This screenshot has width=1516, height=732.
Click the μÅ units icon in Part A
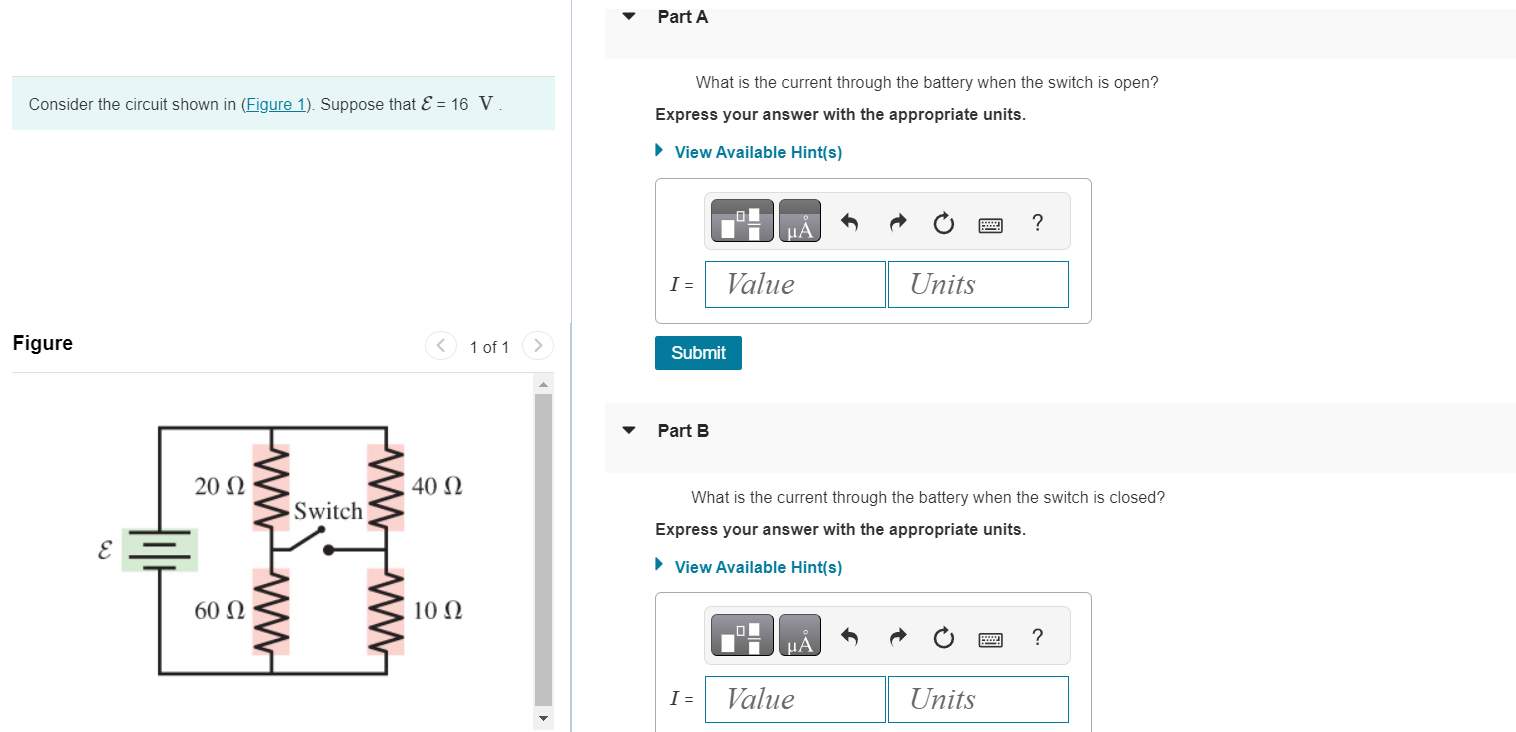coord(799,220)
